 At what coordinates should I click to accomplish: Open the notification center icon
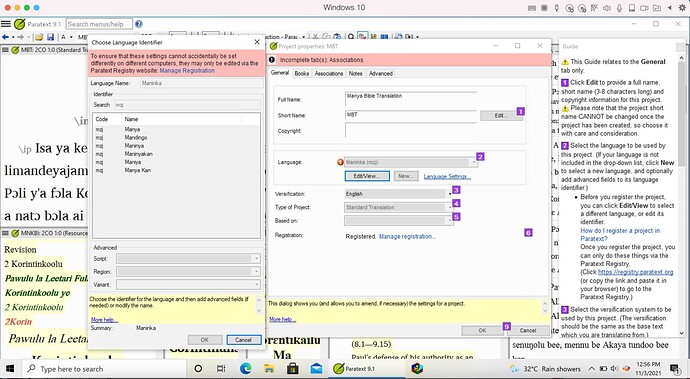pos(674,369)
